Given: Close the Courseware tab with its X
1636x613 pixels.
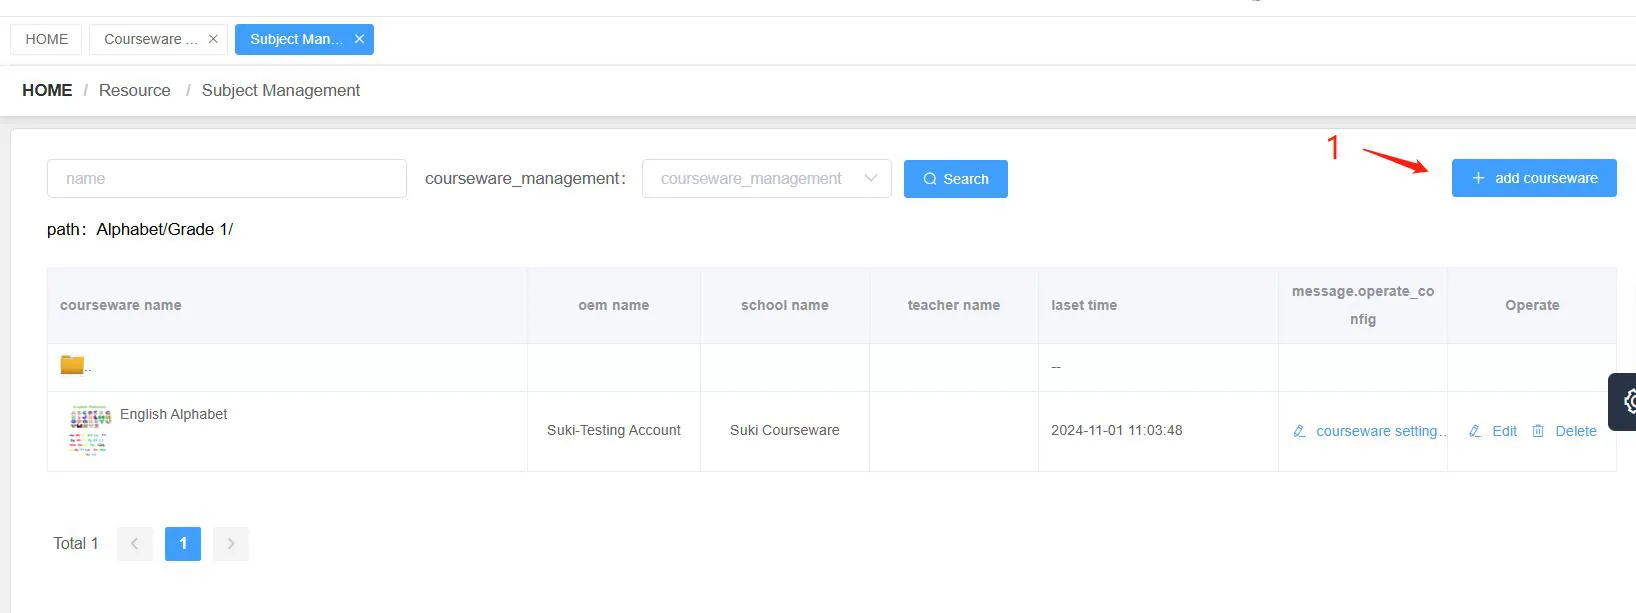Looking at the screenshot, I should (x=213, y=39).
